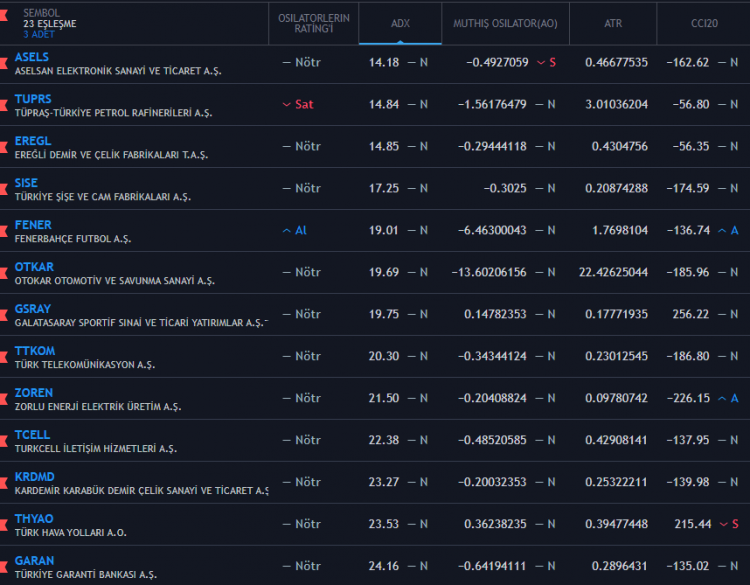Open the GSRAY symbol link
Screen dimensions: 750x585
[33, 309]
